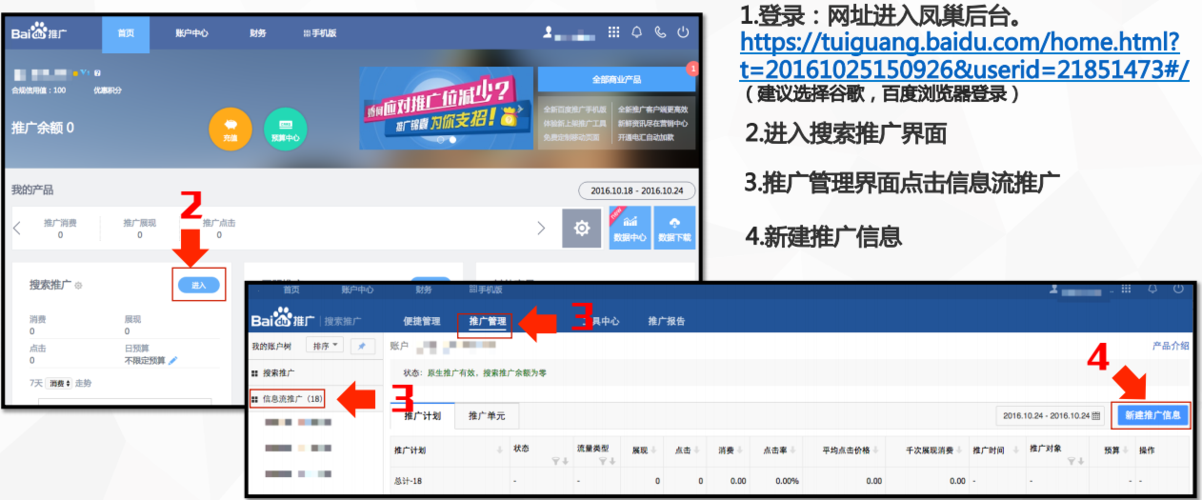The width and height of the screenshot is (1202, 500).
Task: Click the 新建推广信息 button
Action: pos(1152,415)
